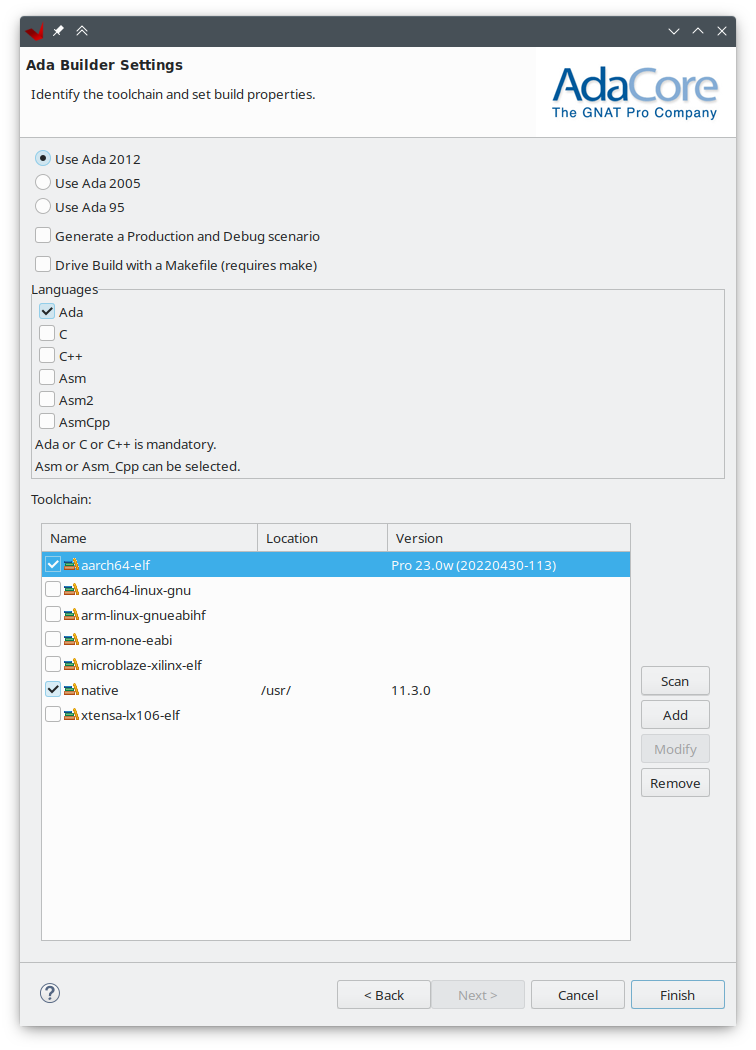The width and height of the screenshot is (756, 1050).
Task: Click the Scan button
Action: tap(675, 681)
